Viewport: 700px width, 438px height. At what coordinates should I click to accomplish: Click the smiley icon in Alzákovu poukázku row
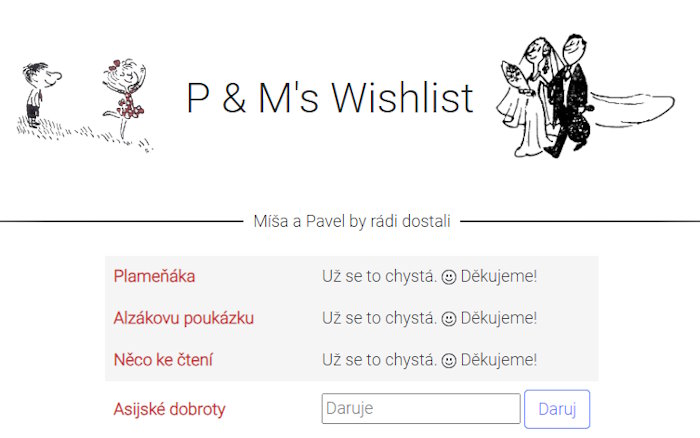[449, 319]
